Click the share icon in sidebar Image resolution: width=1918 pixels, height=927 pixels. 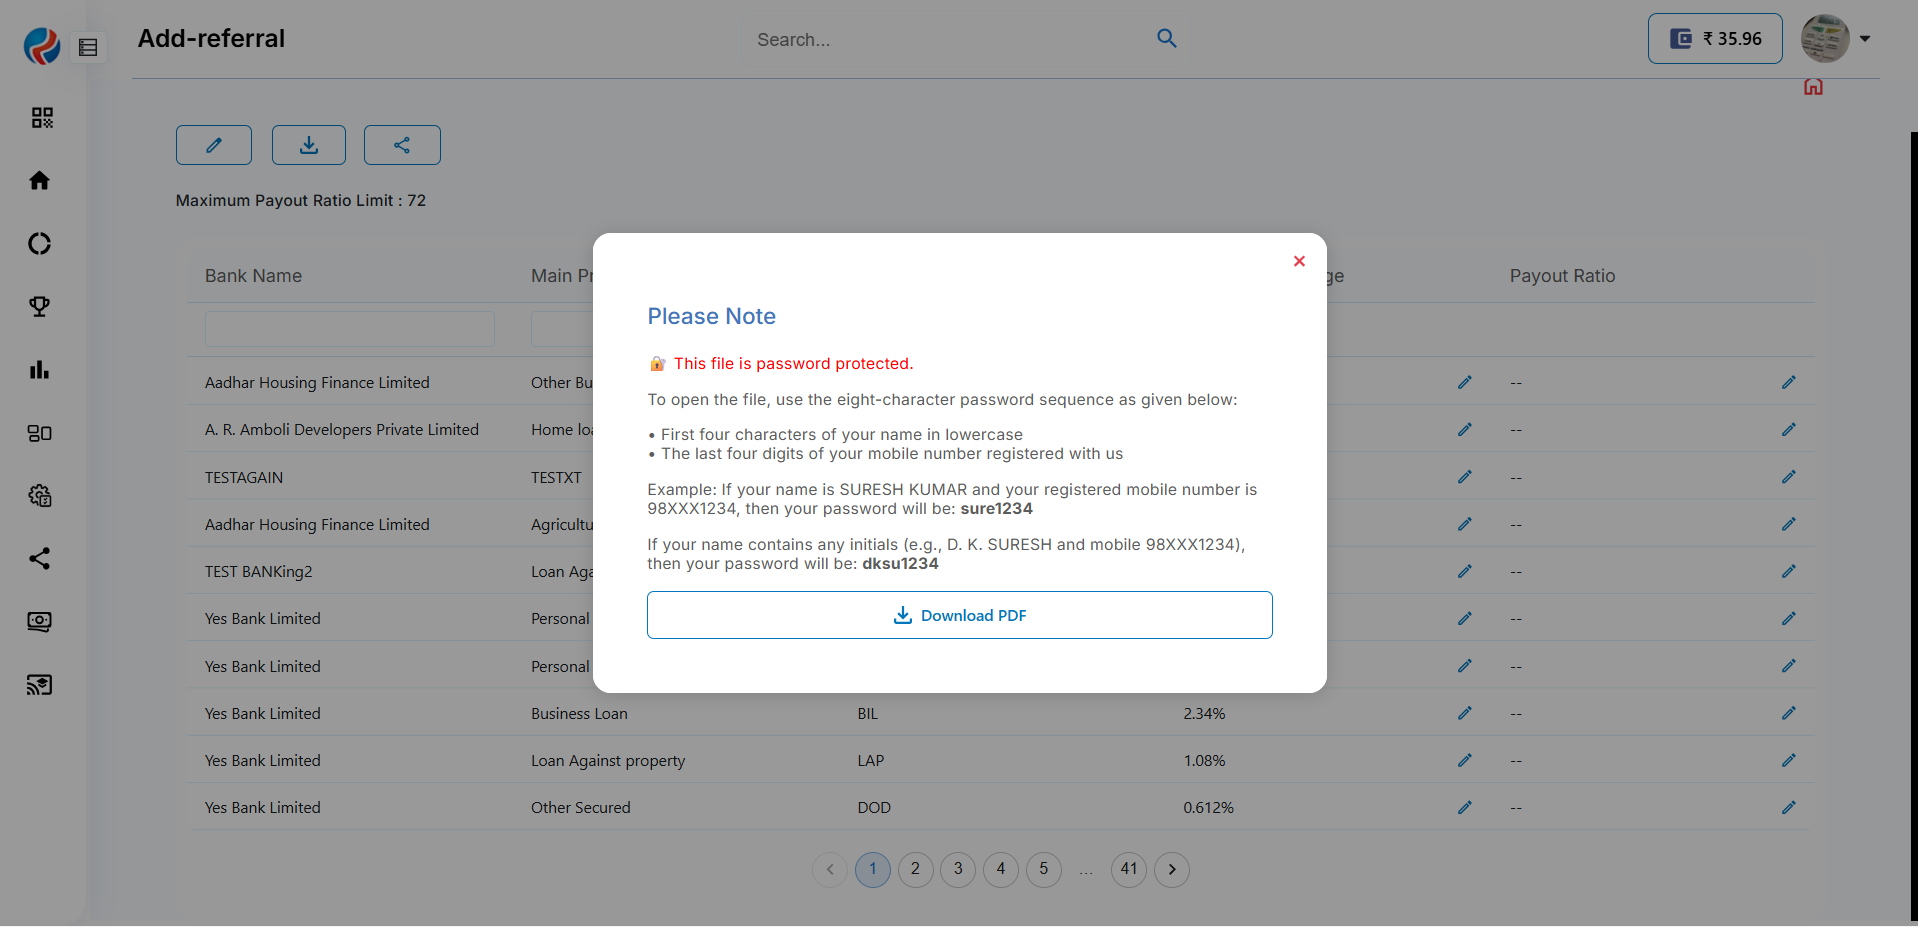point(40,559)
